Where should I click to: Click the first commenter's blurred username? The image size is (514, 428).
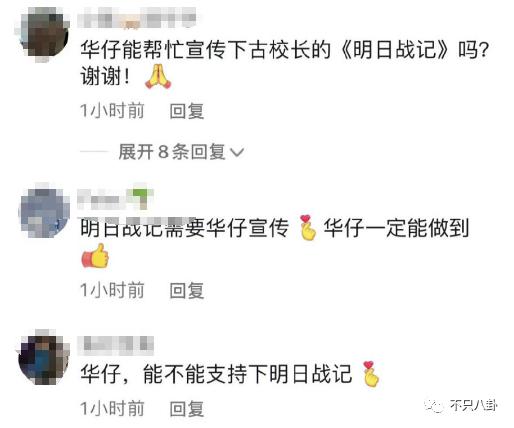pos(137,17)
